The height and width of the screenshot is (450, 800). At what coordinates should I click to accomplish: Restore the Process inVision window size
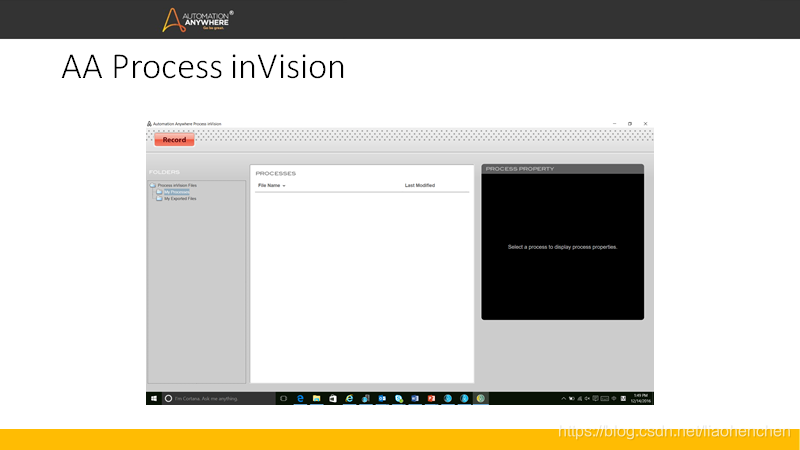tap(630, 123)
